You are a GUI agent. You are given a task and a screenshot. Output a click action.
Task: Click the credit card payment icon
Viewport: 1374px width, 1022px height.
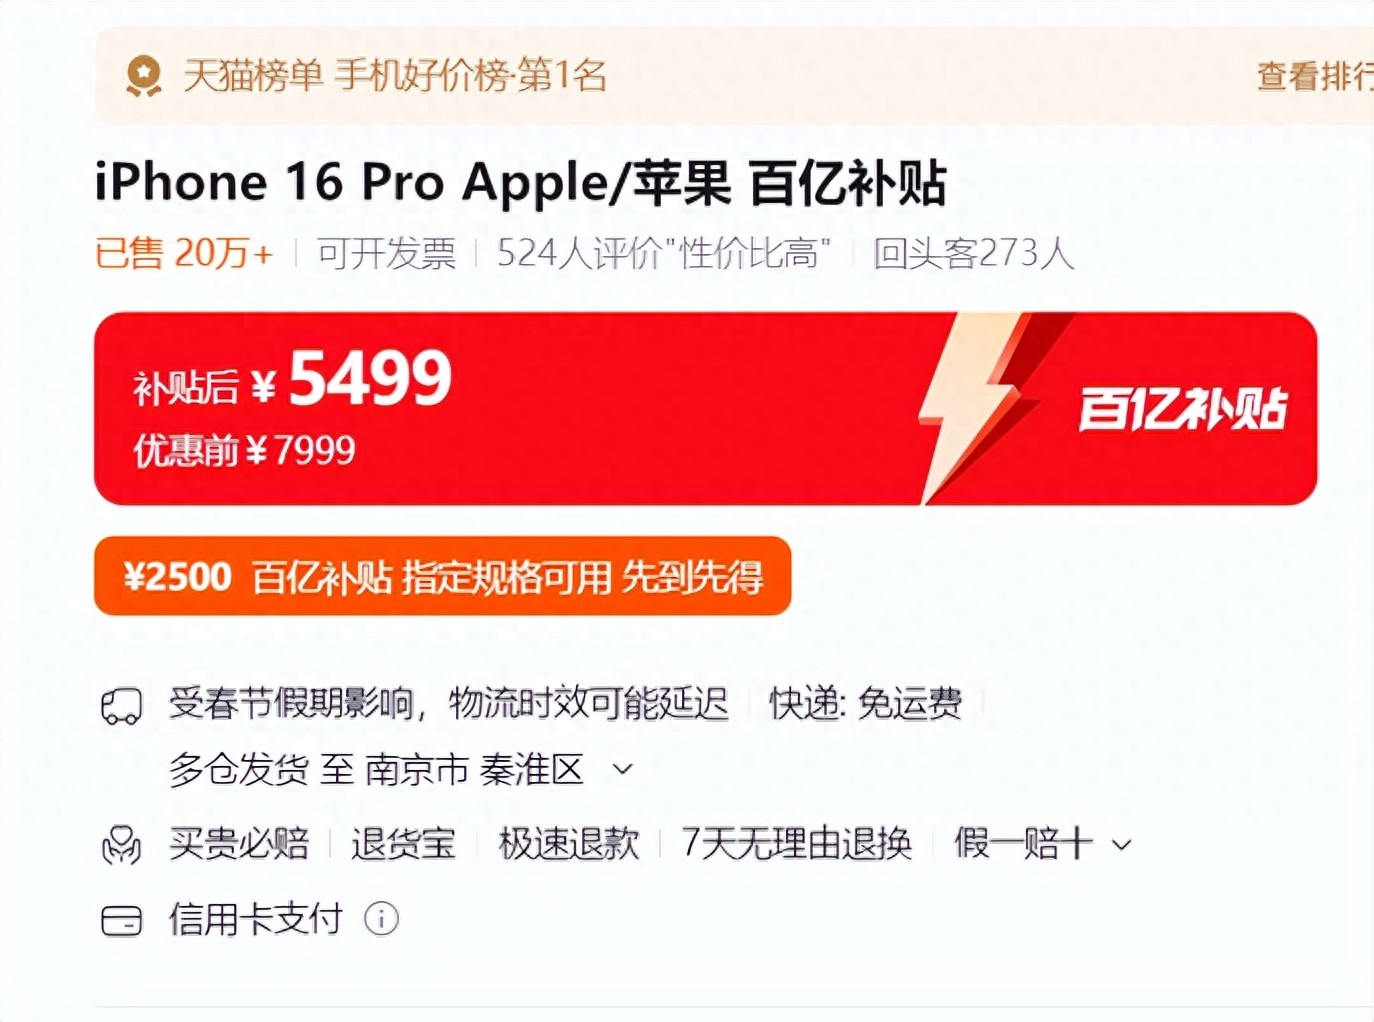(122, 920)
